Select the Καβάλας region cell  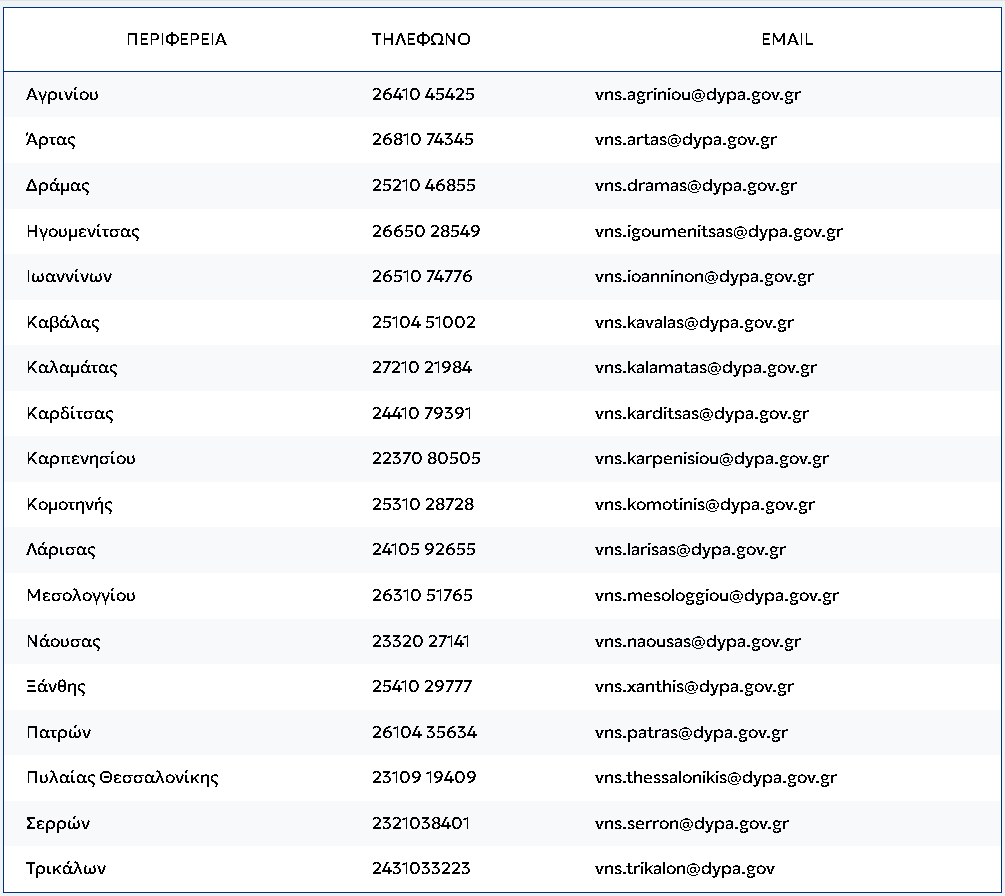pyautogui.click(x=63, y=322)
